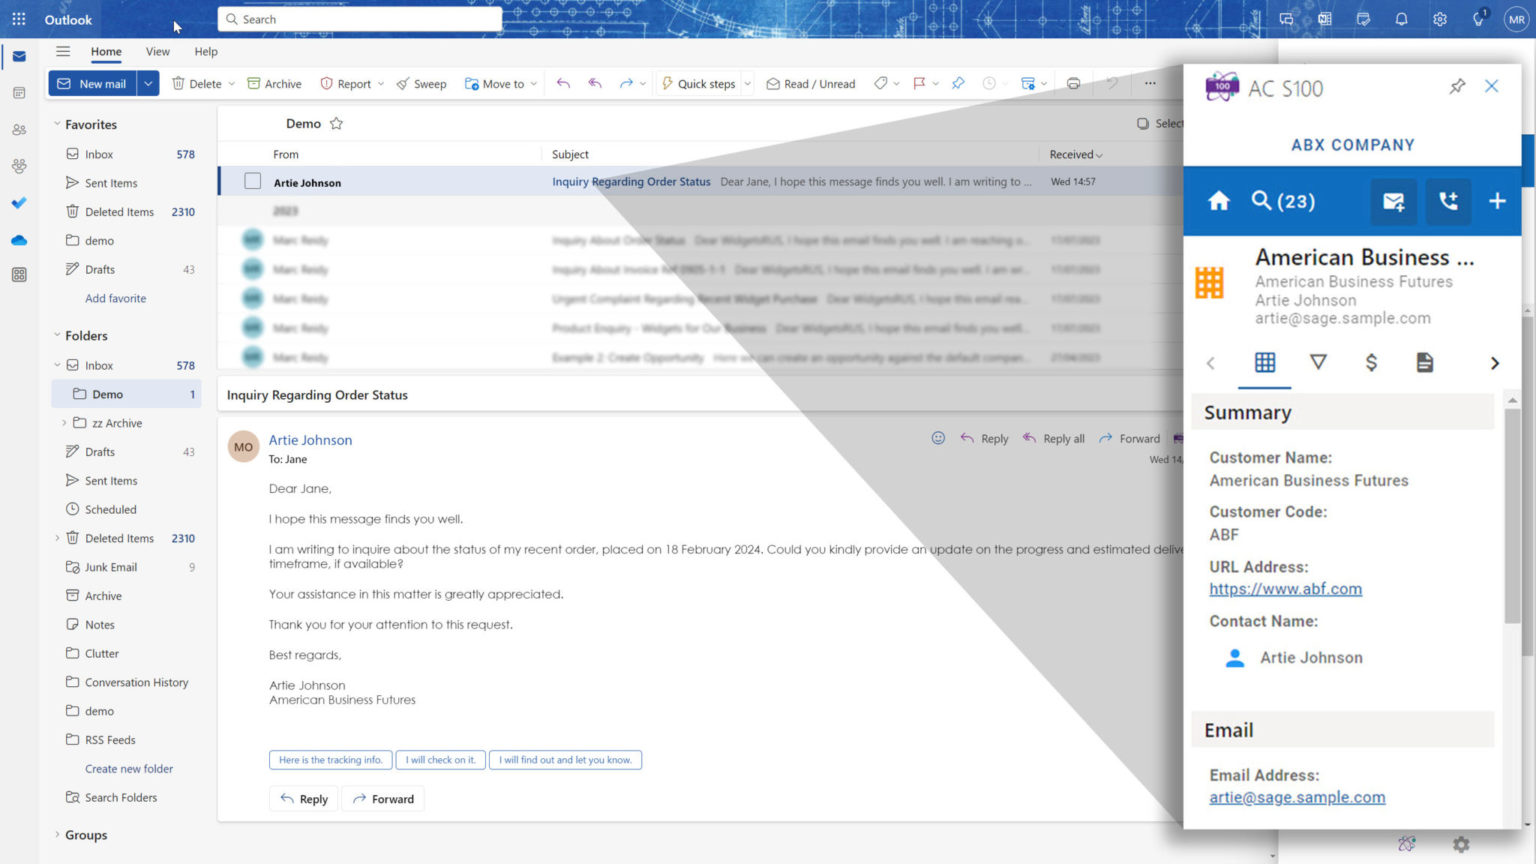
Task: Open AC S100 search with 23 results
Action: (1283, 201)
